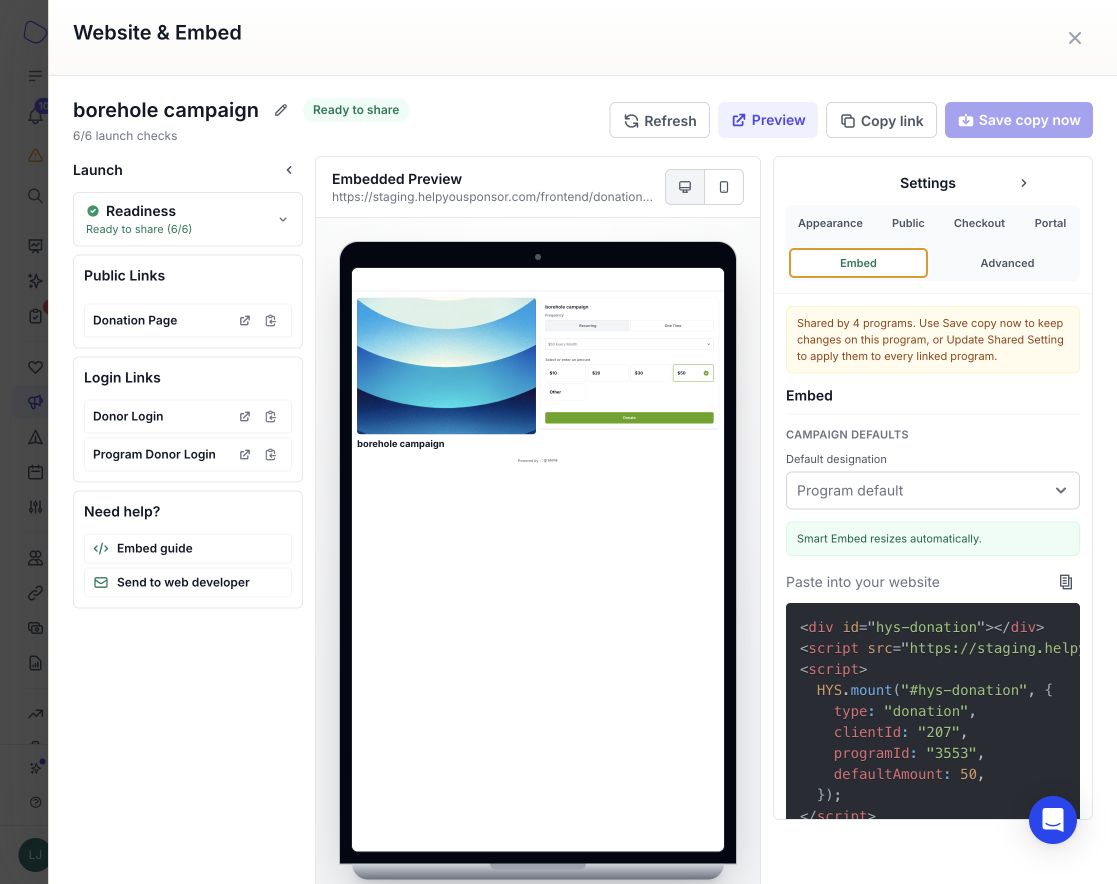Click the "Ready to share" status badge
1117x884 pixels.
(x=356, y=110)
